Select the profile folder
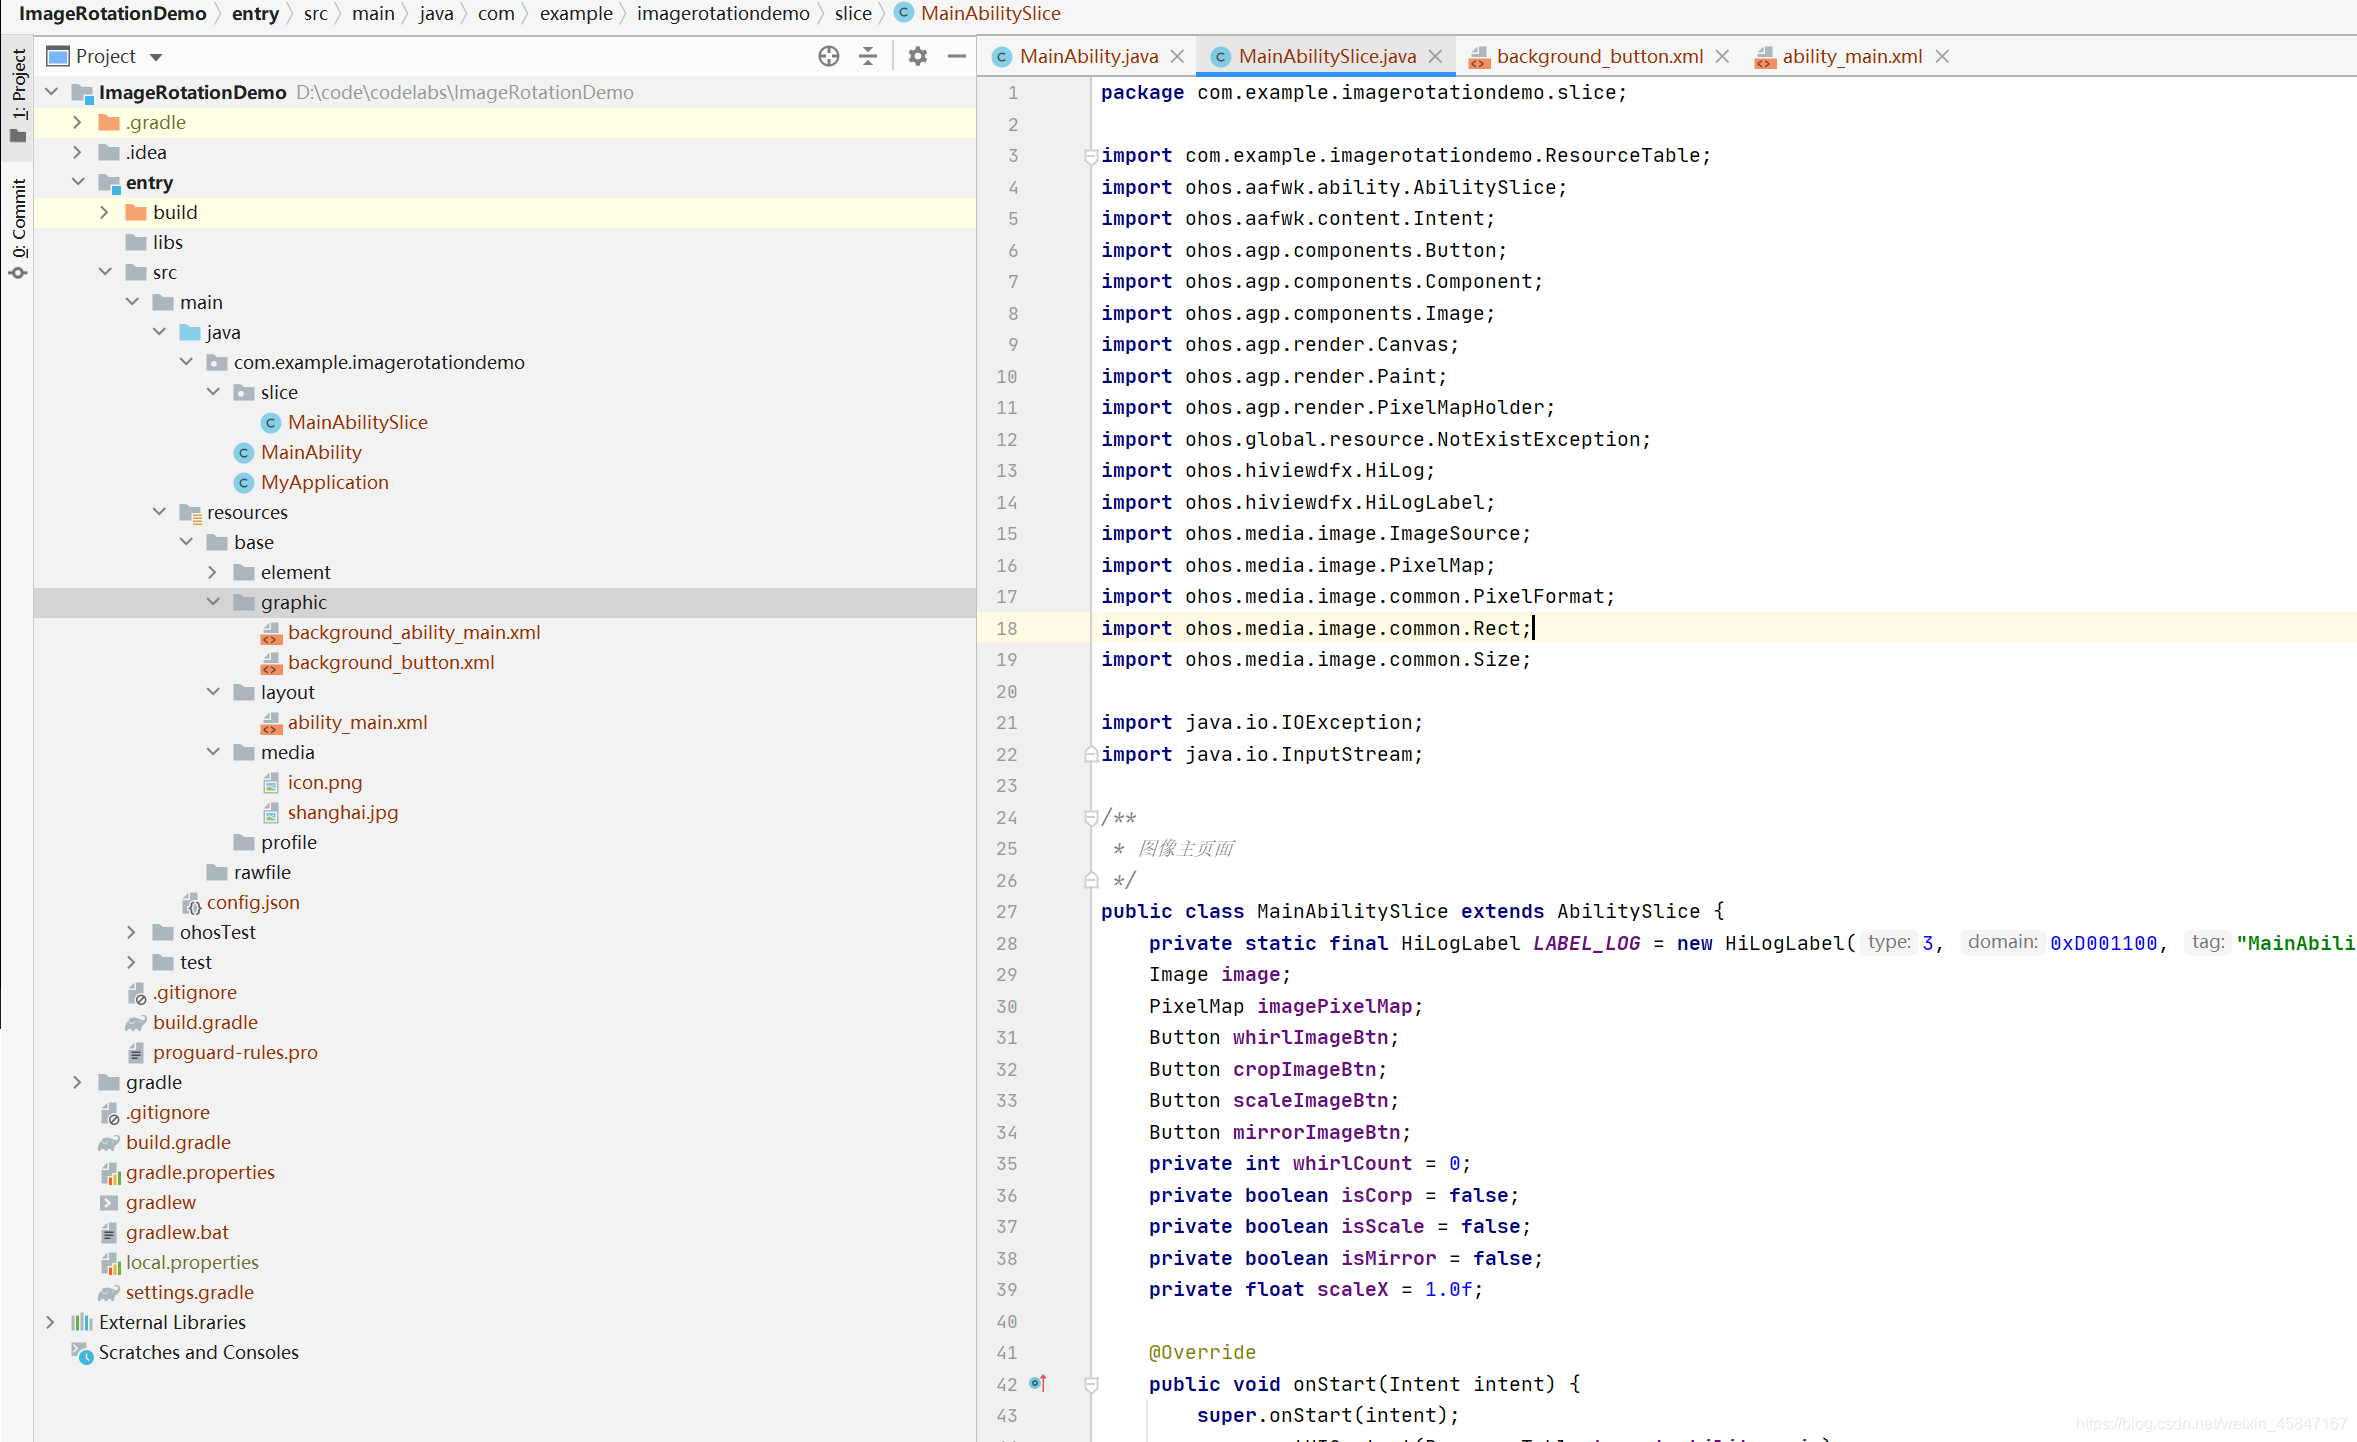Image resolution: width=2357 pixels, height=1442 pixels. 288,842
